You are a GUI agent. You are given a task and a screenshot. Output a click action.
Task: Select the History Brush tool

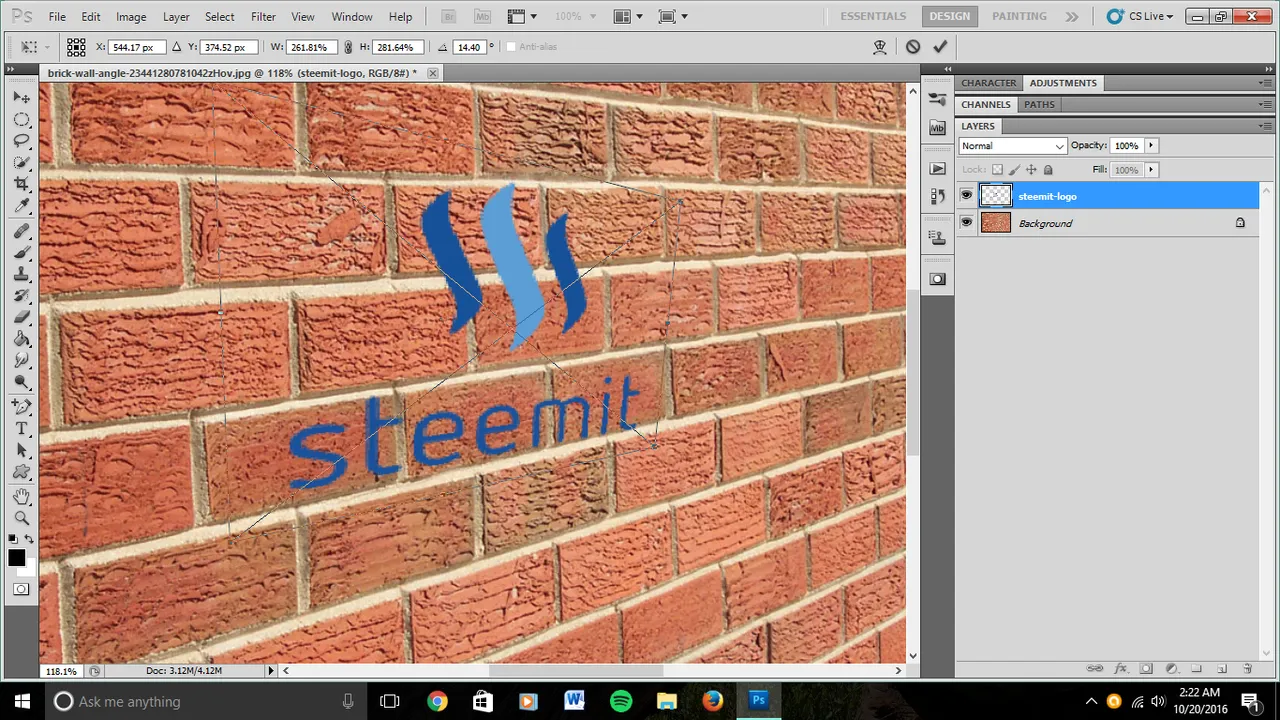21,296
